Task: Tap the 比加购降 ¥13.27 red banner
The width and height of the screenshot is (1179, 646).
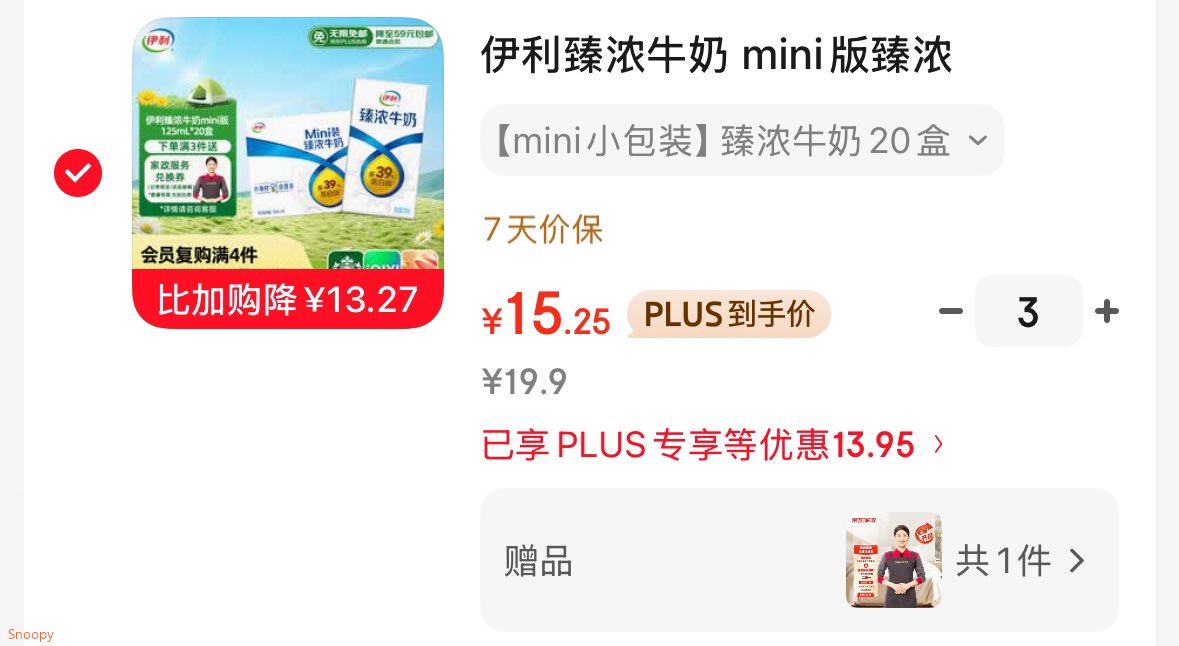Action: (288, 299)
